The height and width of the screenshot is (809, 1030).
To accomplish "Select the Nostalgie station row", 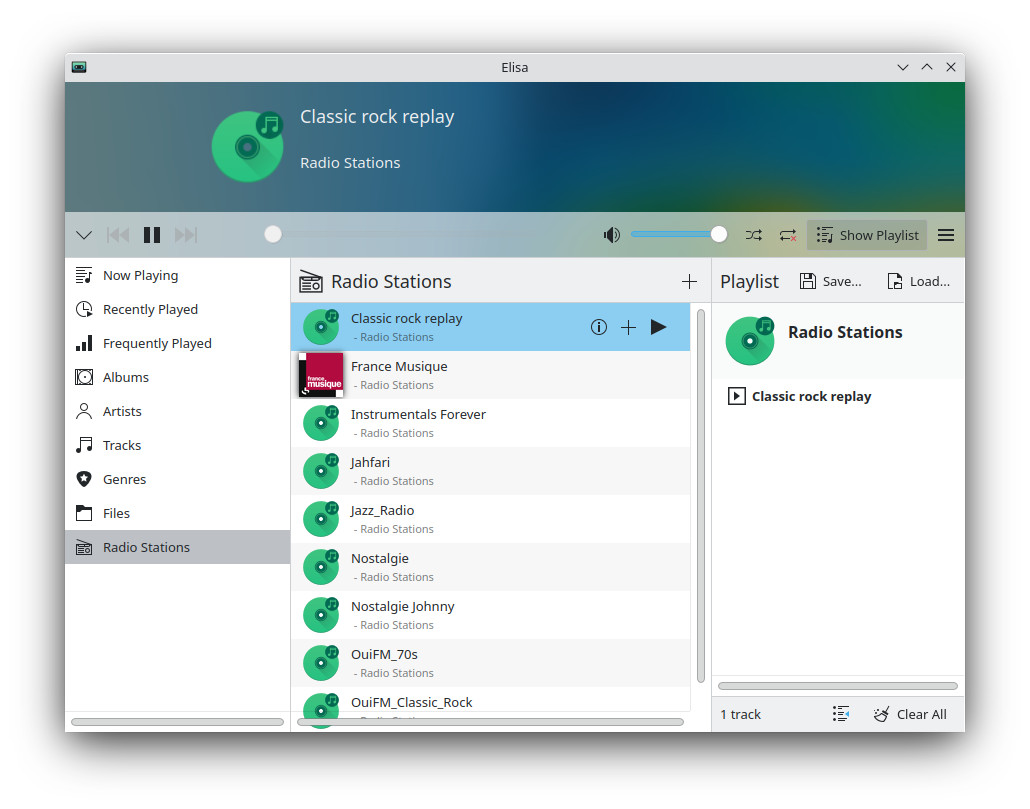I will (x=490, y=567).
